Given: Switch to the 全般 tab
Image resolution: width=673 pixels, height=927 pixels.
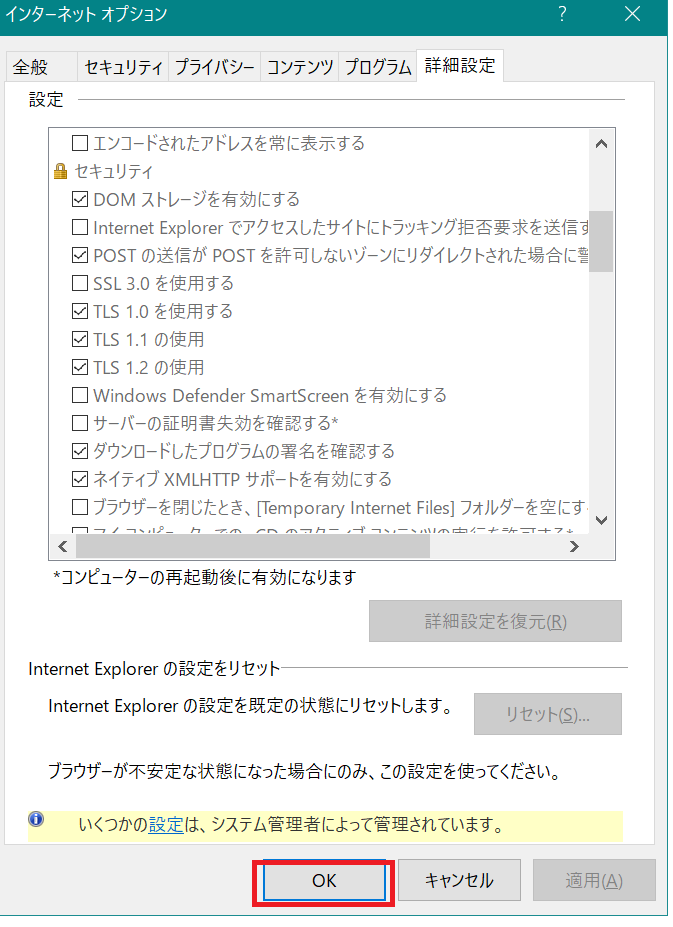Looking at the screenshot, I should coord(41,67).
